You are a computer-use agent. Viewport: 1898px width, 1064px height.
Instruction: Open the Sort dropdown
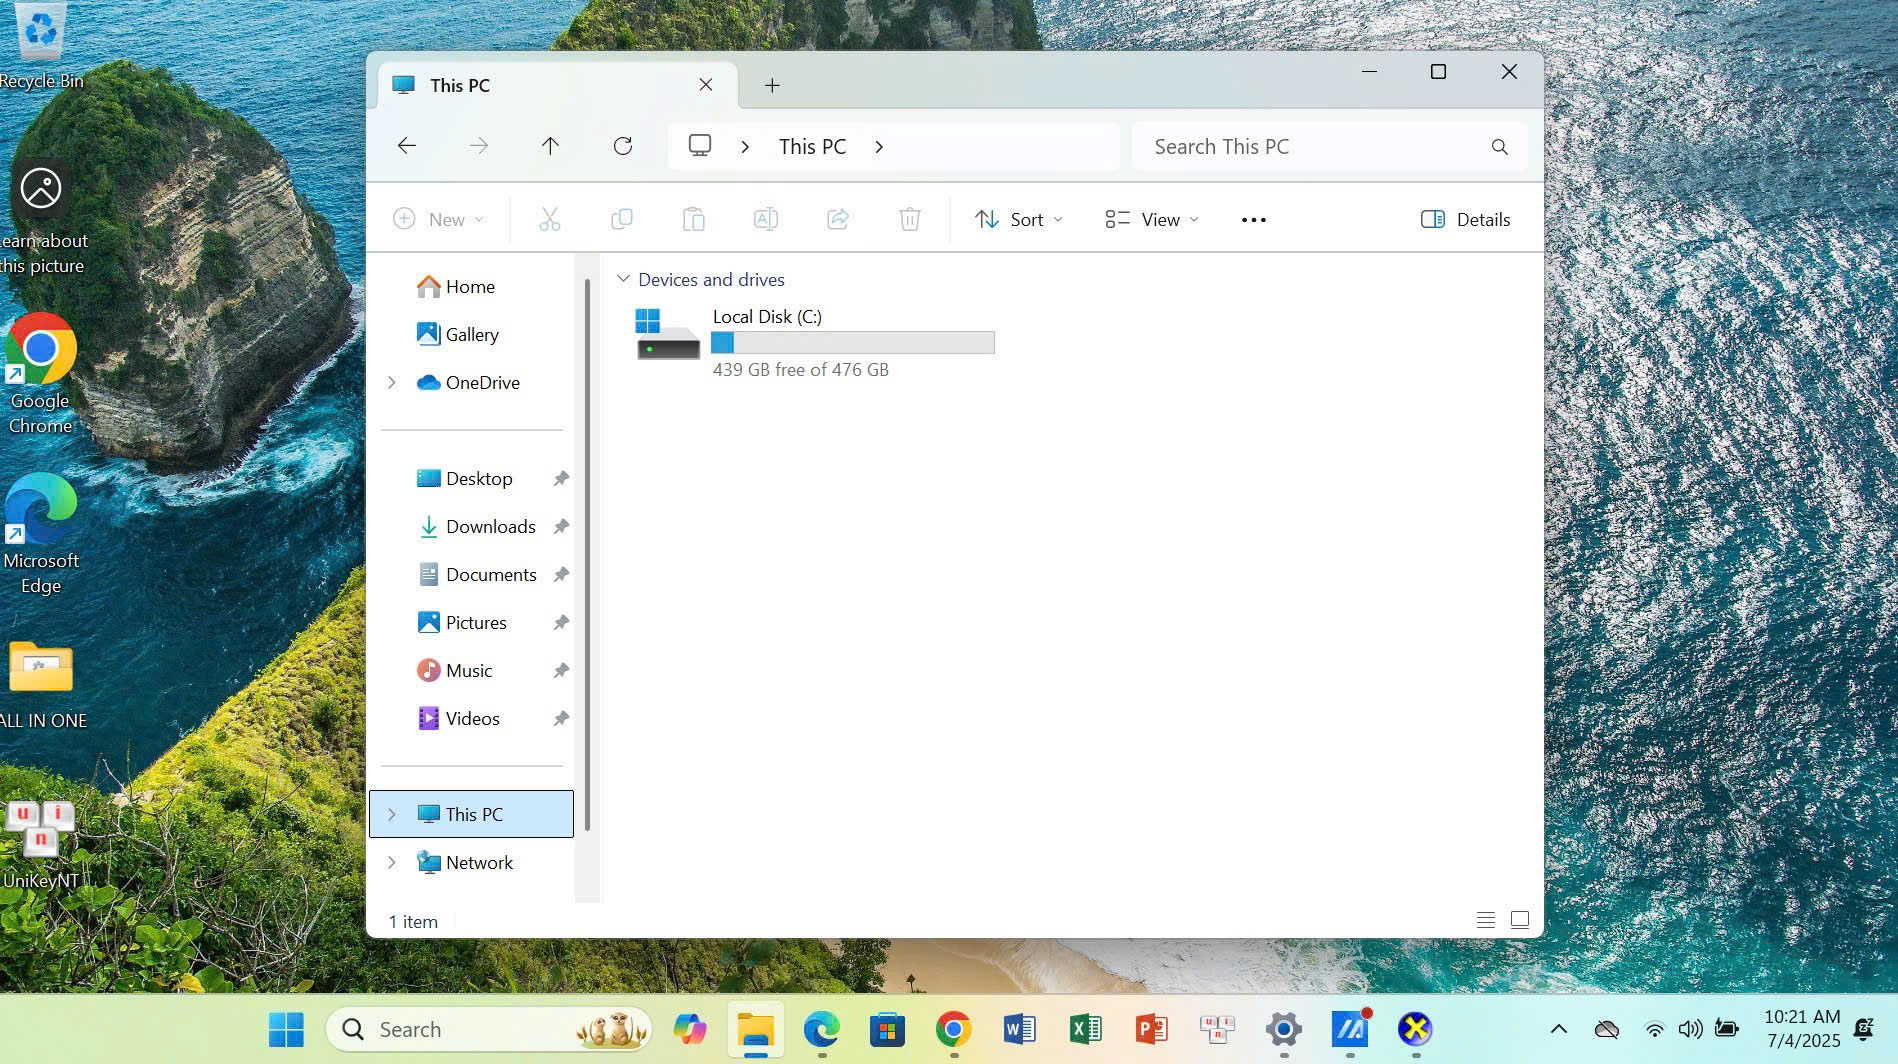pos(1019,219)
